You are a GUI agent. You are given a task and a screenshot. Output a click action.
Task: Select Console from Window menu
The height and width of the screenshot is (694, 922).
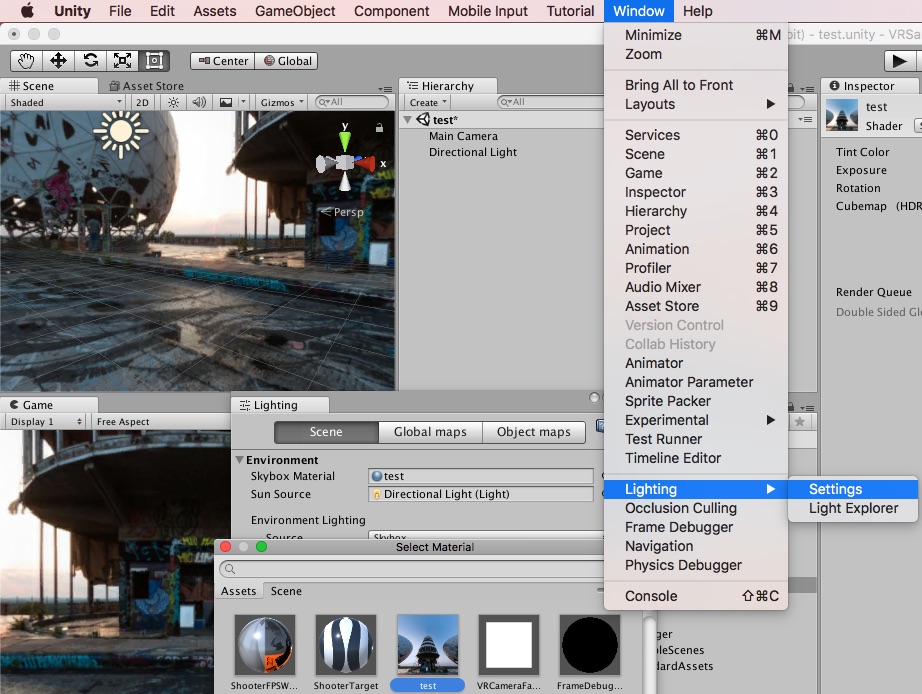point(696,596)
